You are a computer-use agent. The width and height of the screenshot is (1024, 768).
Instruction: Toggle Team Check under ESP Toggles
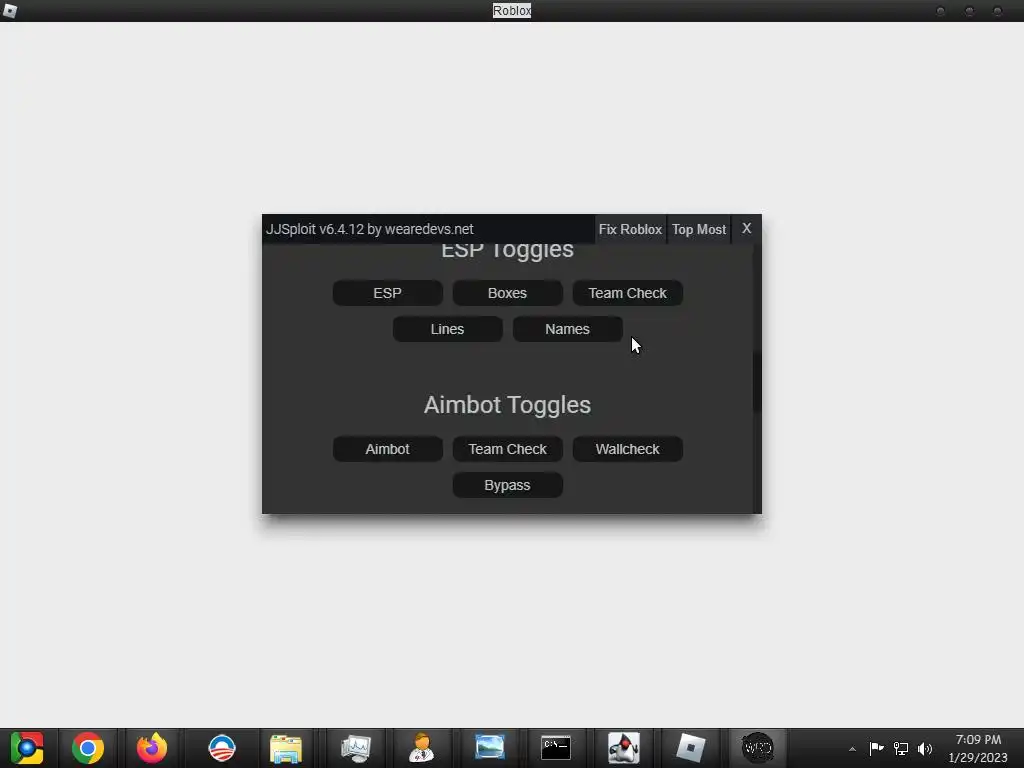[628, 293]
